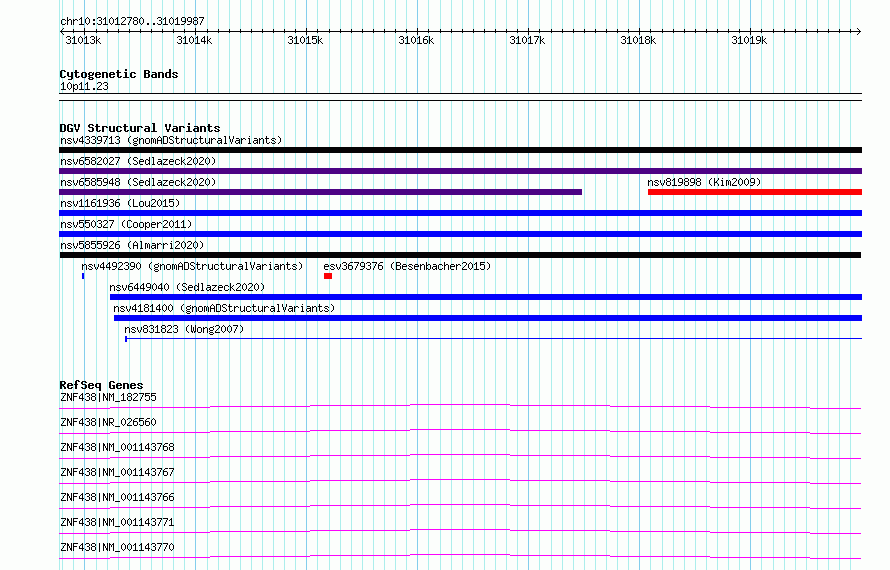Image resolution: width=890 pixels, height=570 pixels.
Task: Click nsv4492390 gnomAD variant label
Action: pos(192,266)
